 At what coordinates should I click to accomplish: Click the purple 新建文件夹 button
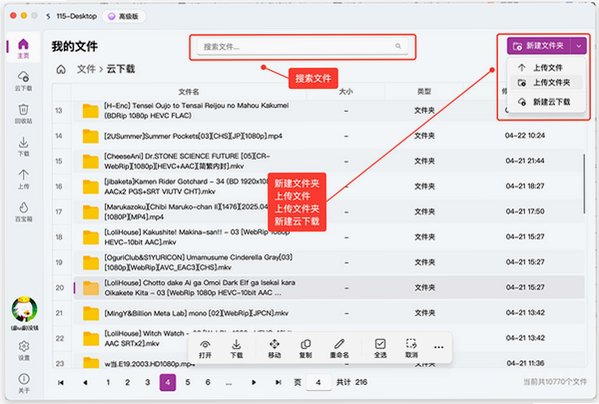539,46
